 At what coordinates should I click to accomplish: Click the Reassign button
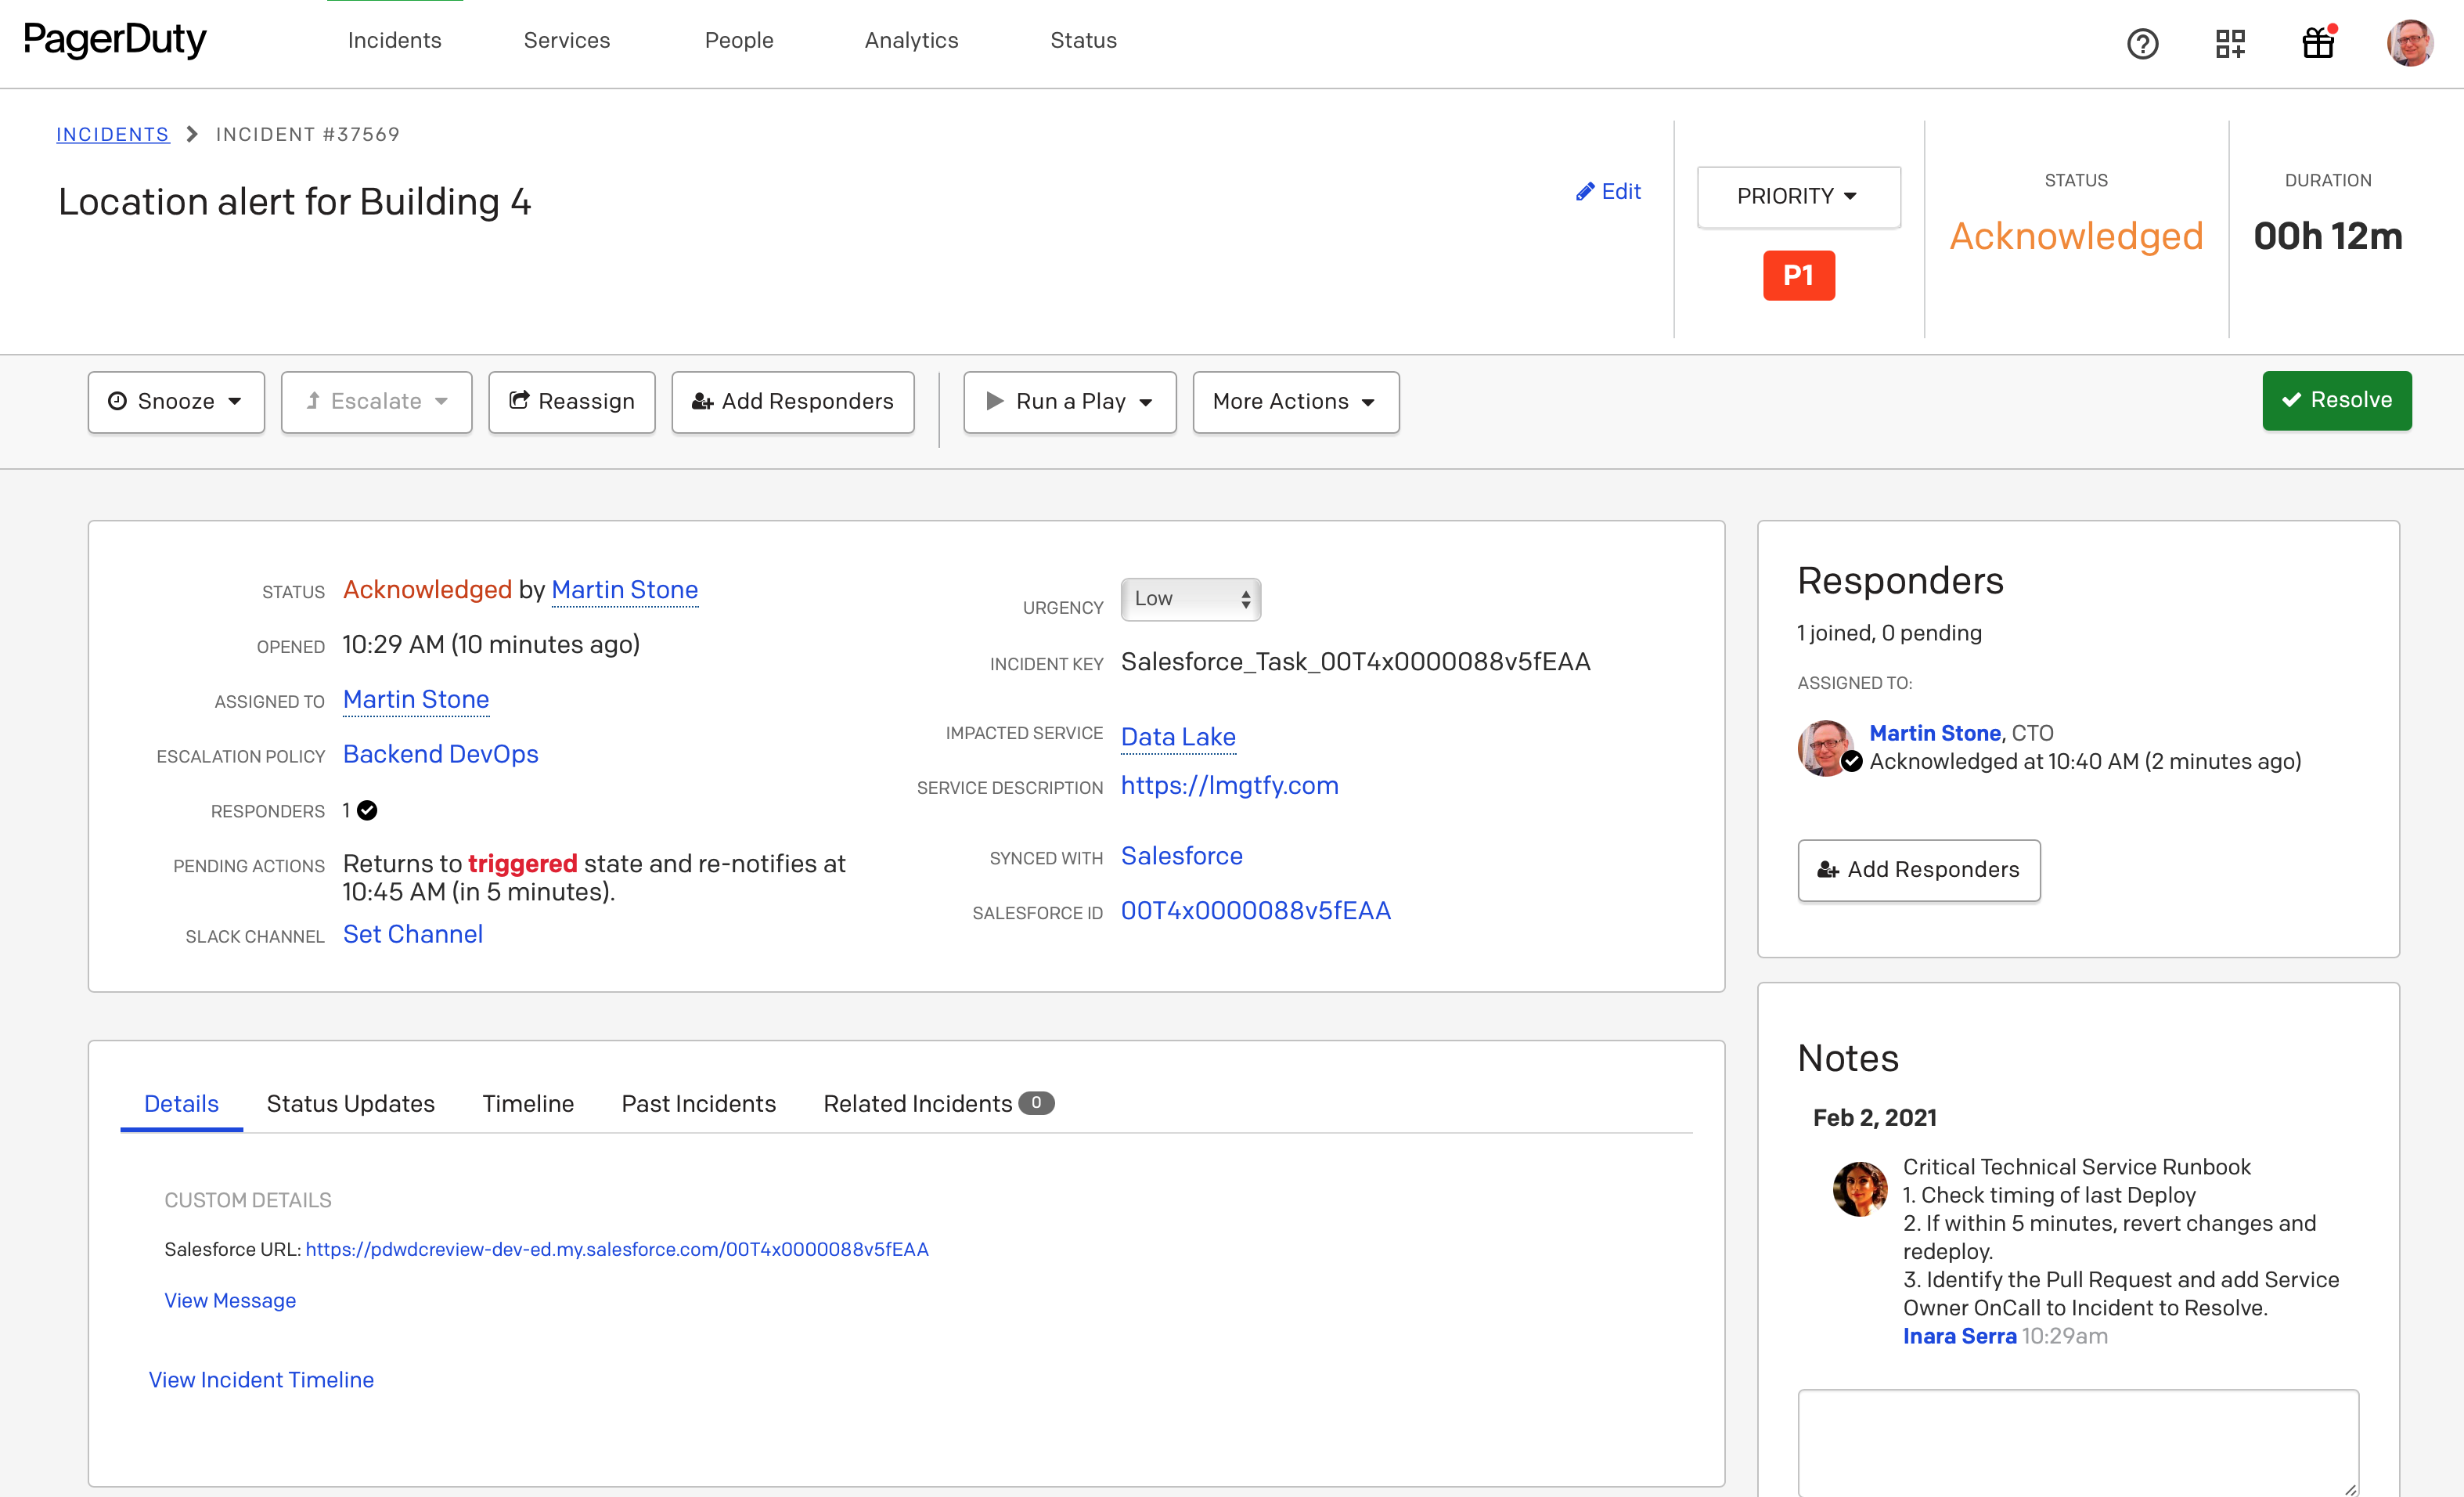[x=574, y=400]
